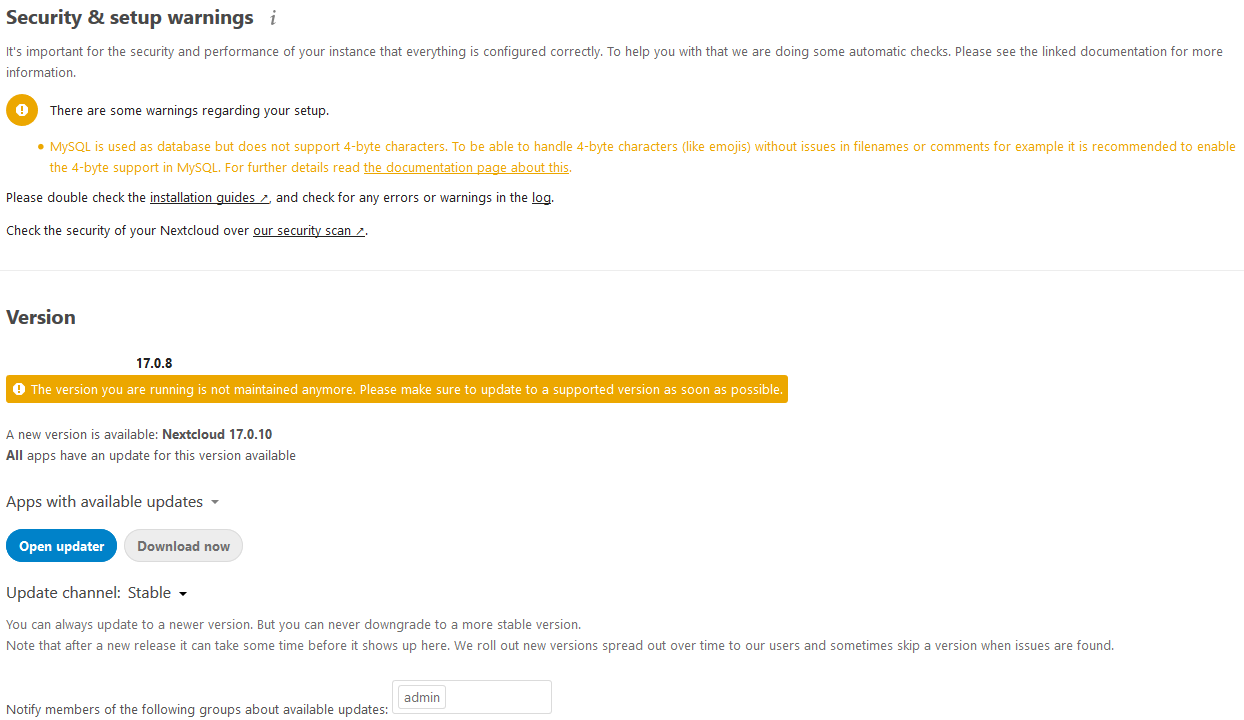The image size is (1244, 720).
Task: Open the log link
Action: click(x=541, y=198)
